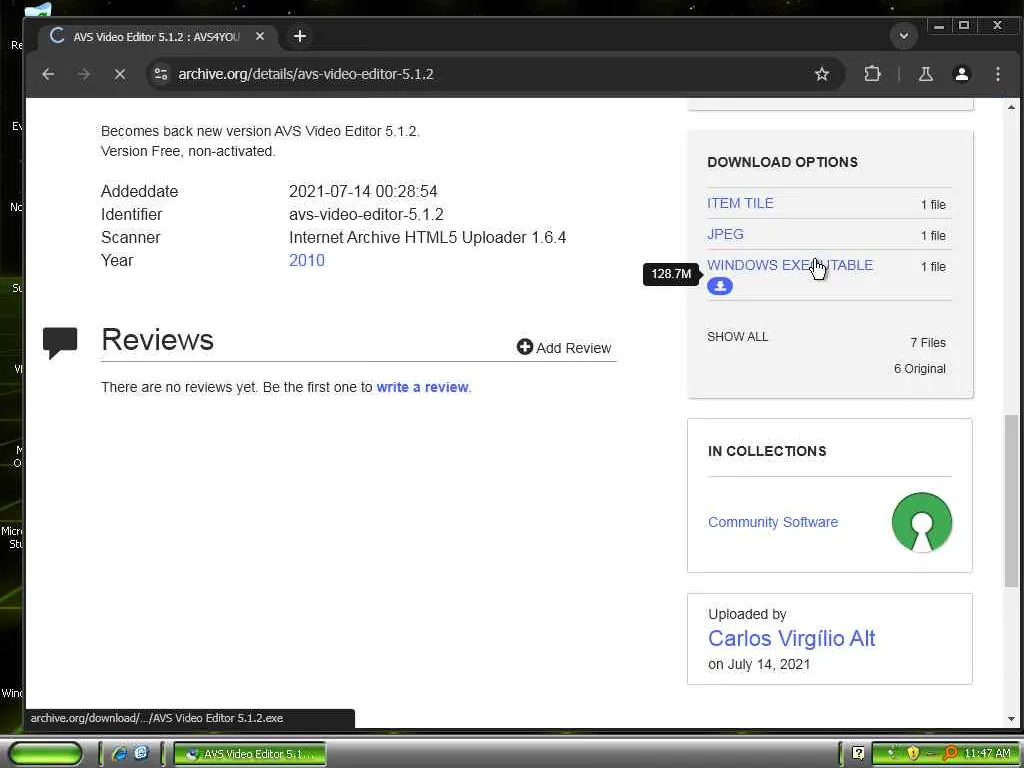This screenshot has width=1024, height=768.
Task: Launch Internet Explorer from quick launch
Action: 120,754
